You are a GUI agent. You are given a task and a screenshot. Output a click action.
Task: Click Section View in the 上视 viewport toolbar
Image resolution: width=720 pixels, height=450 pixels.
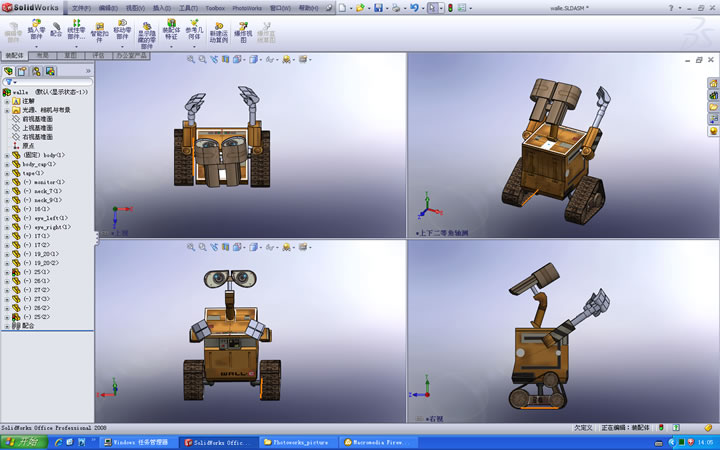(x=225, y=59)
